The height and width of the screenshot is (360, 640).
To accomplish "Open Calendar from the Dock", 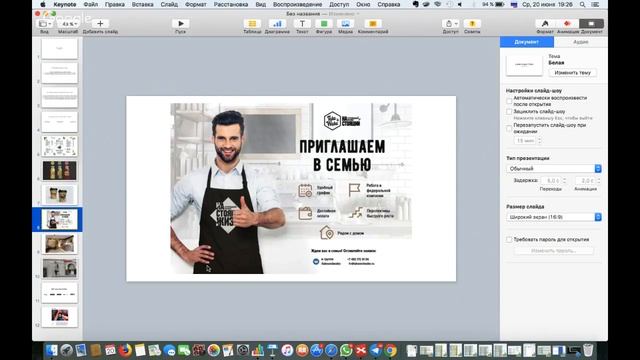I will [x=110, y=350].
